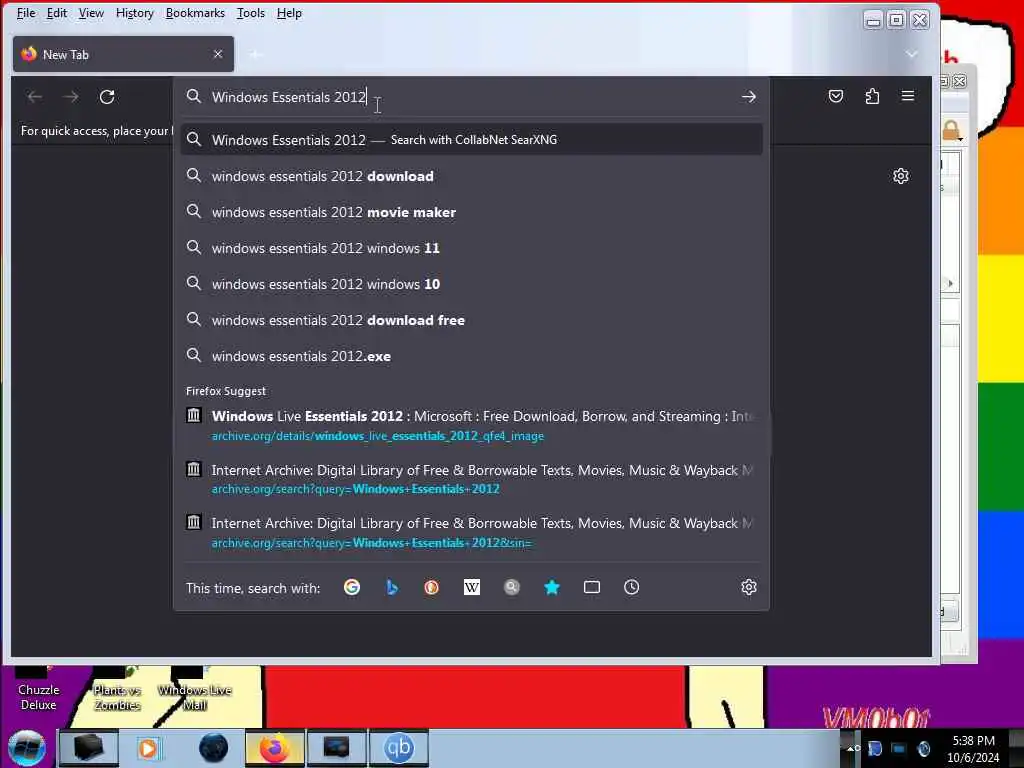Open the media player taskbar icon
1024x768 pixels.
(148, 748)
